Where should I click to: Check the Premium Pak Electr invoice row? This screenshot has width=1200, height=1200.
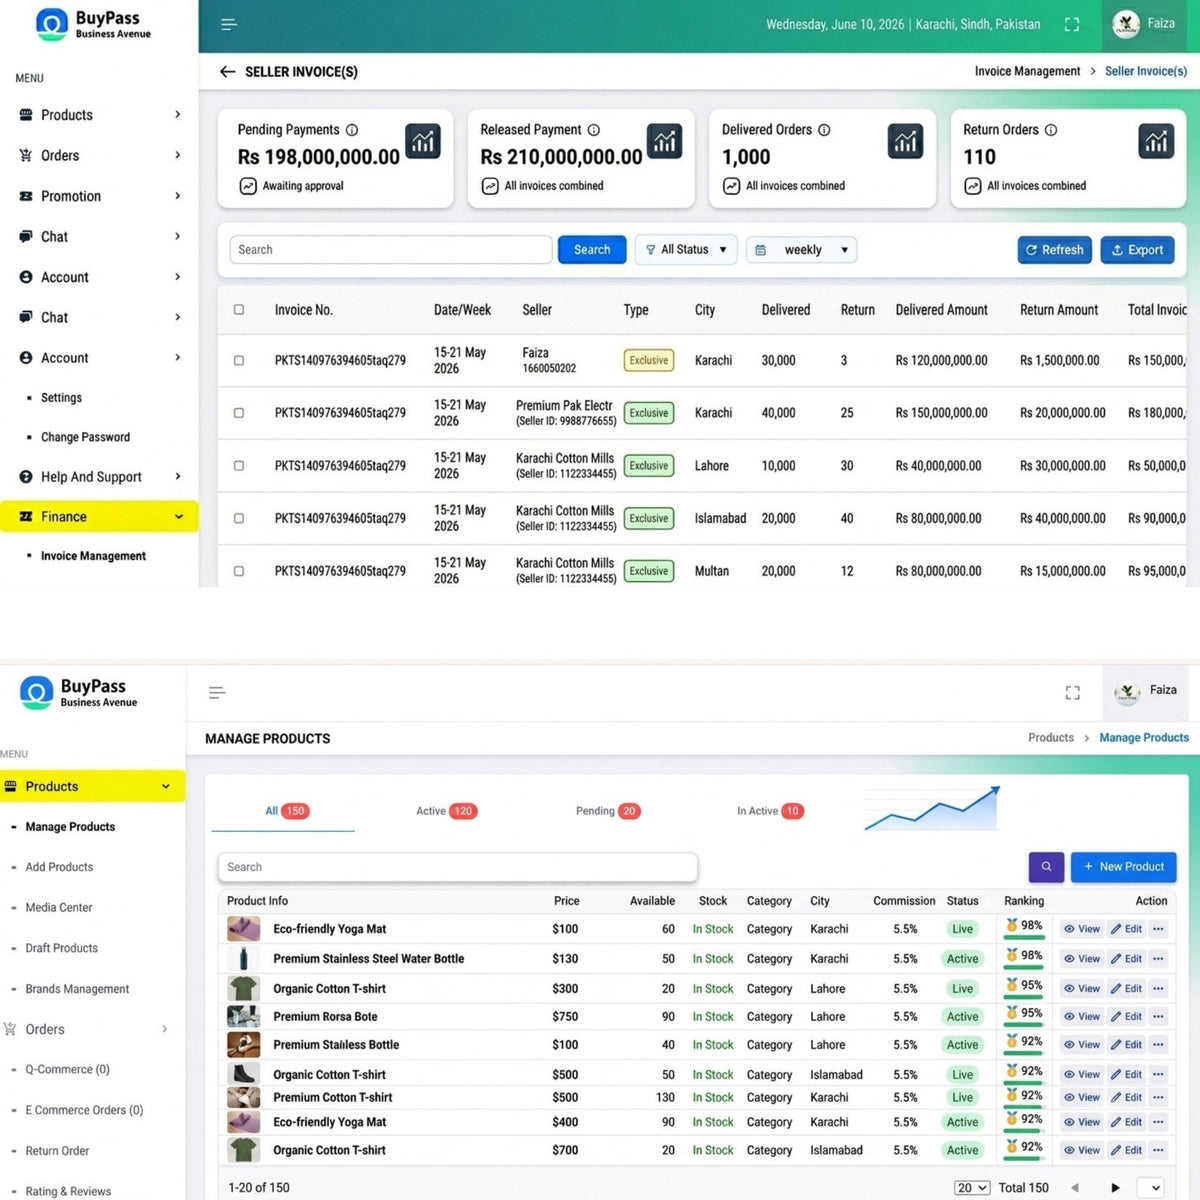(x=239, y=413)
